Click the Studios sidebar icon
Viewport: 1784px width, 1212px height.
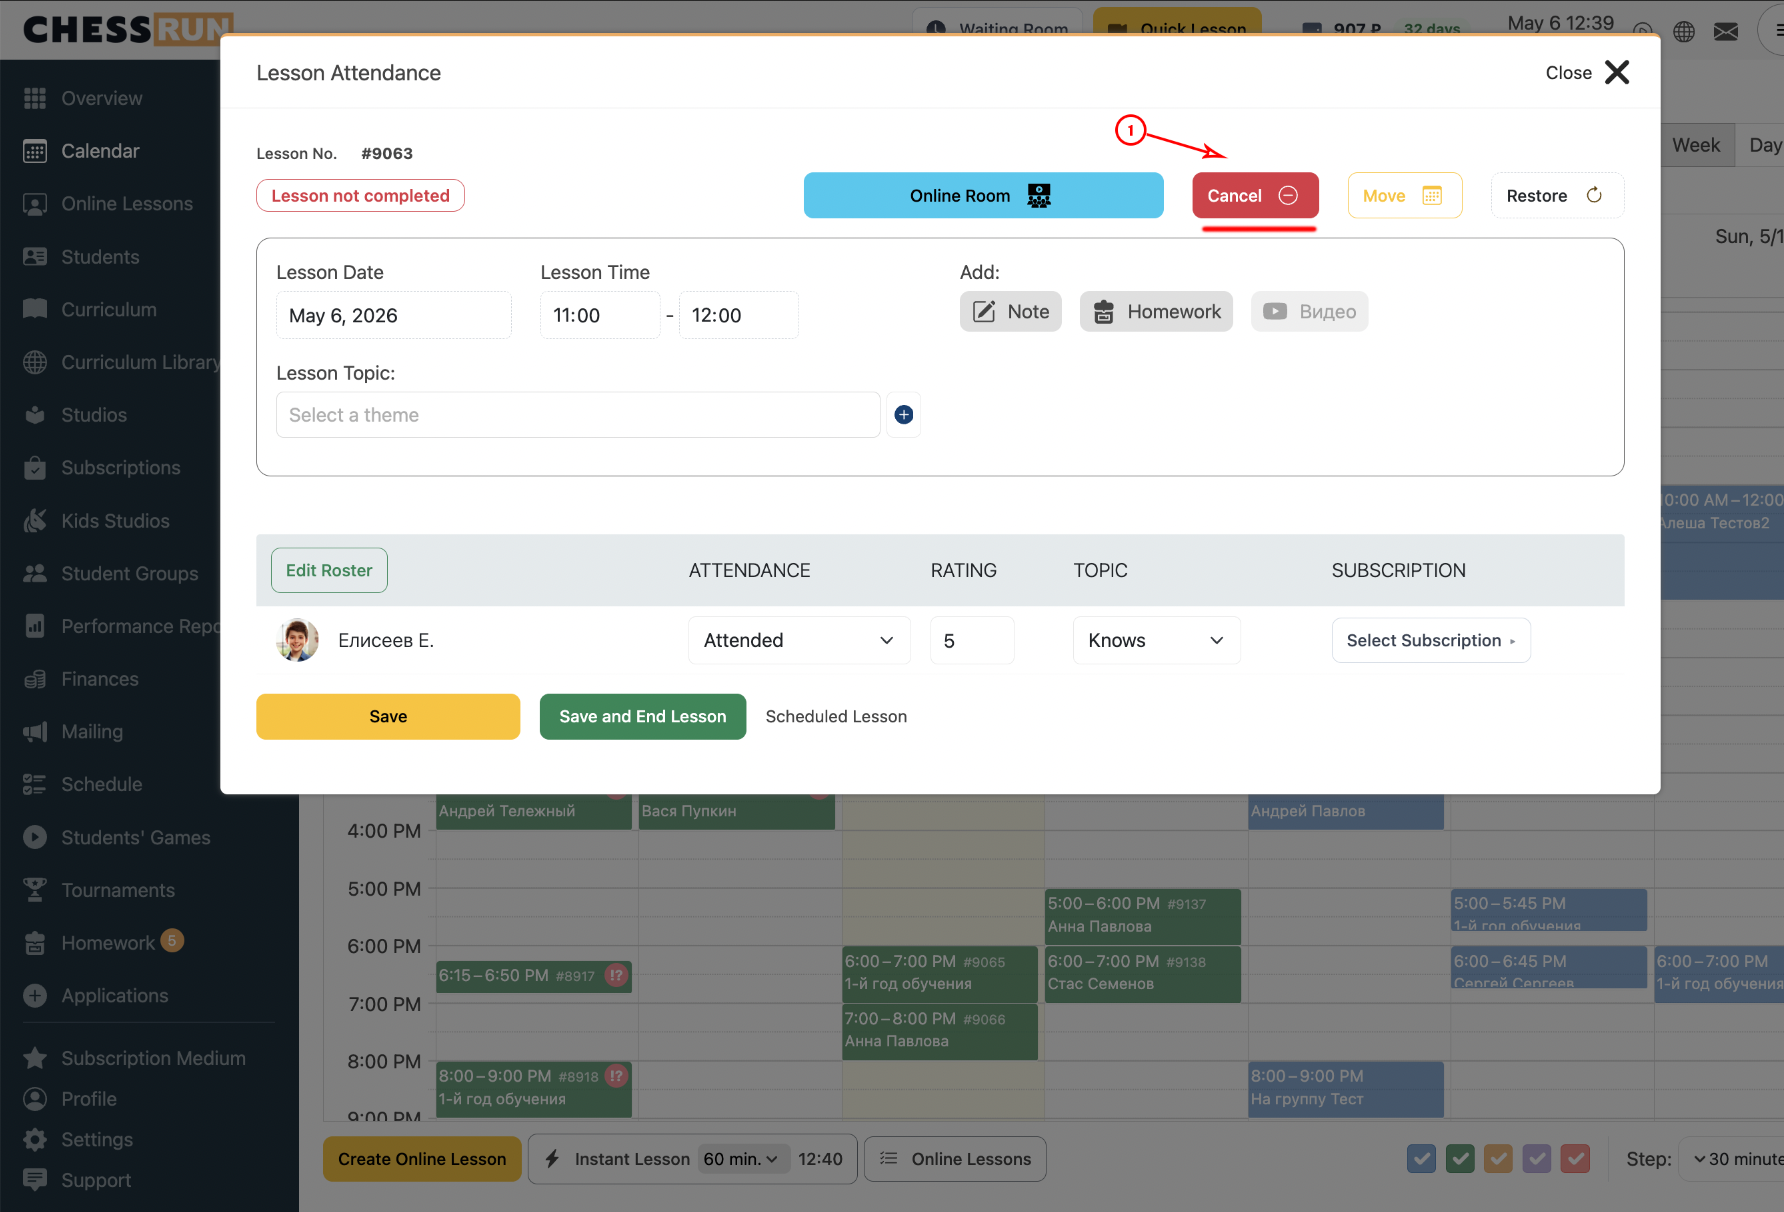pyautogui.click(x=35, y=415)
